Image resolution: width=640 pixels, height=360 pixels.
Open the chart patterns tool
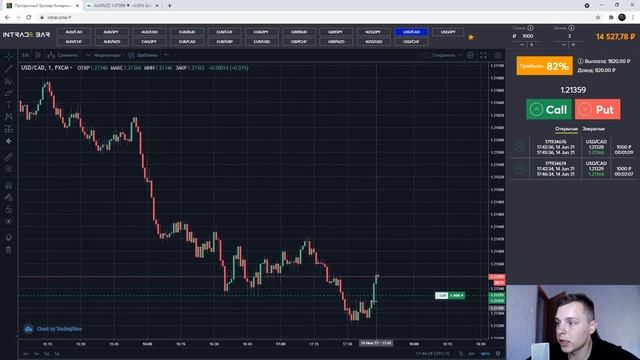[9, 117]
